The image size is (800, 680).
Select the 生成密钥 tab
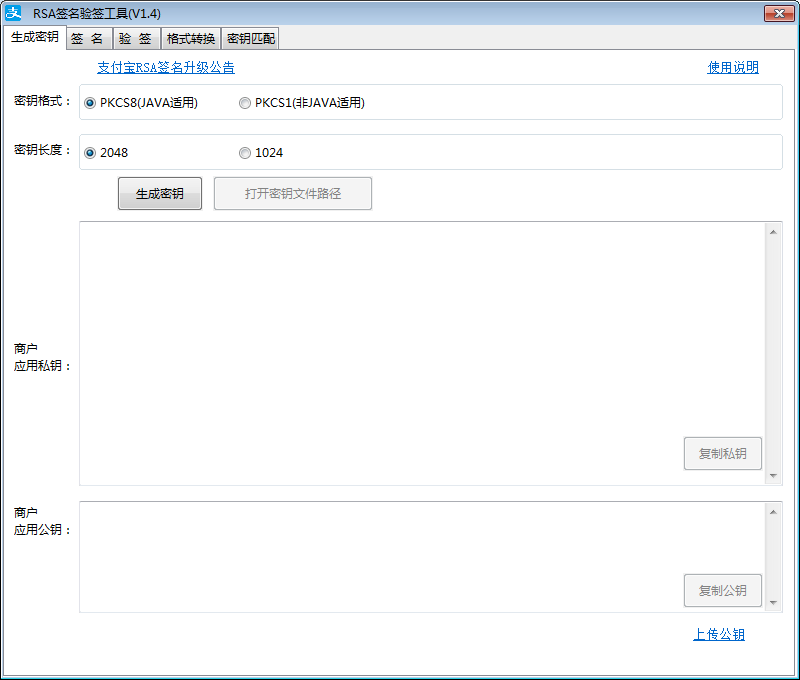(34, 37)
